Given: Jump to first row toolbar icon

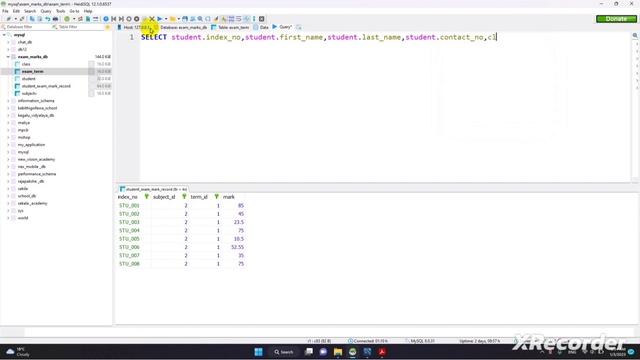Looking at the screenshot, I should [113, 19].
